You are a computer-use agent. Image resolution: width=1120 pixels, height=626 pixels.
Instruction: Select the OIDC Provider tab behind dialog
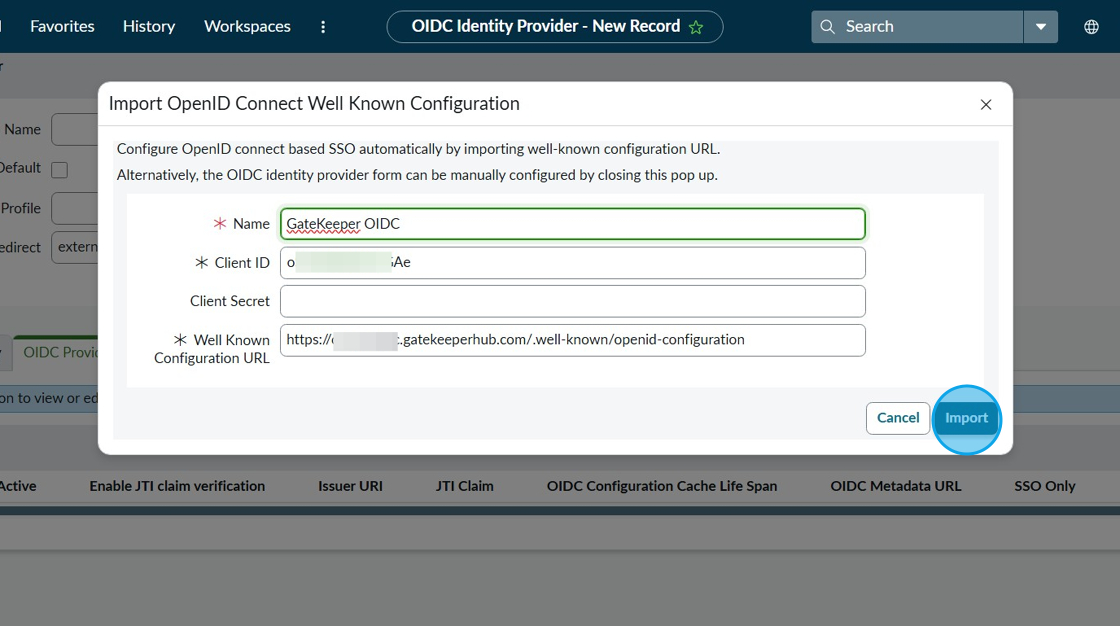point(56,353)
